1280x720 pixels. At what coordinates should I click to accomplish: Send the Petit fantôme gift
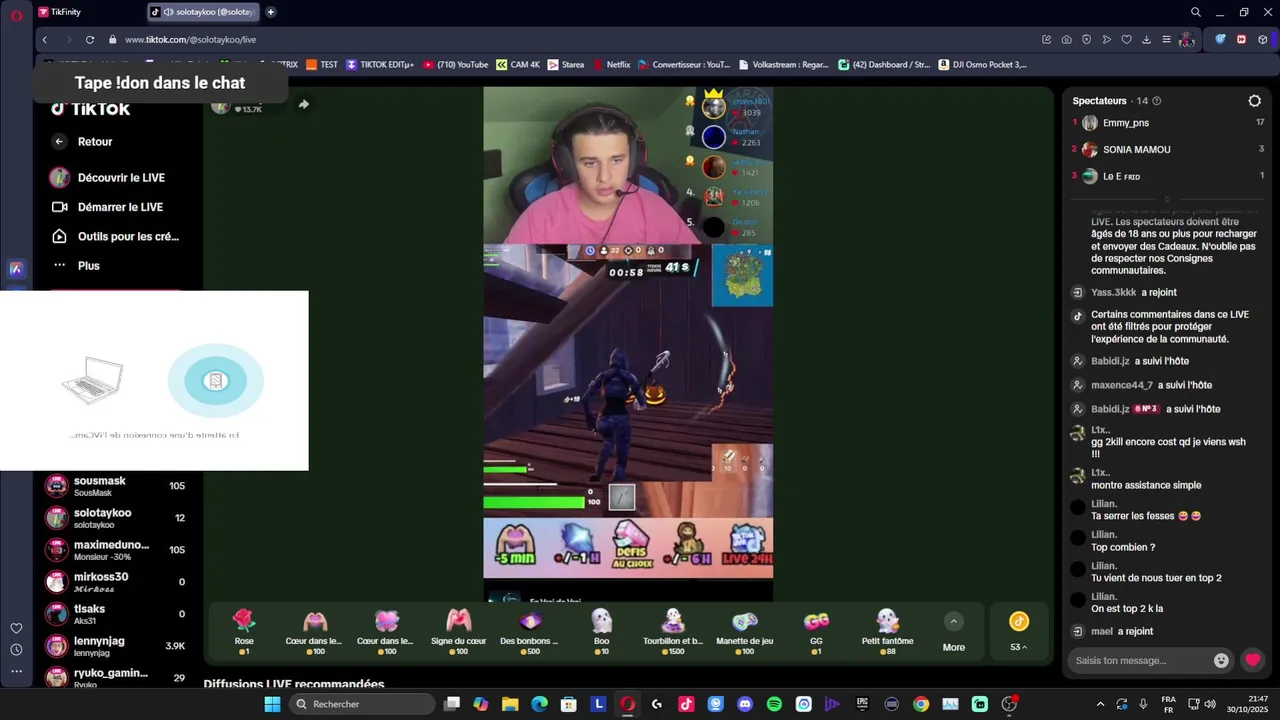(888, 631)
